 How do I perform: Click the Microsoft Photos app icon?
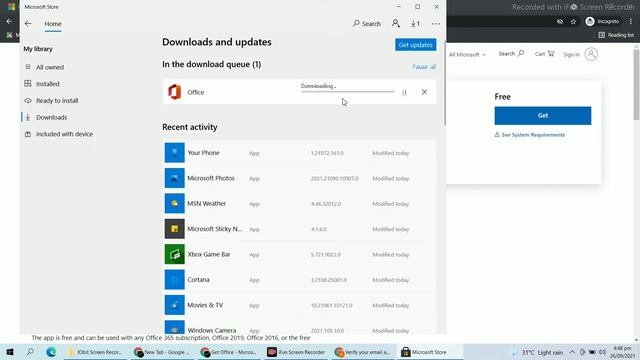pos(175,178)
